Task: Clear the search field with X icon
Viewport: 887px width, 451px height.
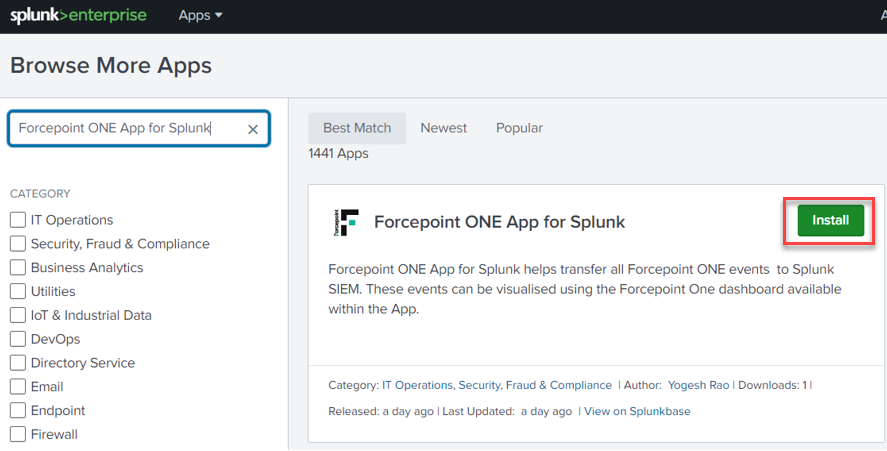Action: [x=253, y=129]
